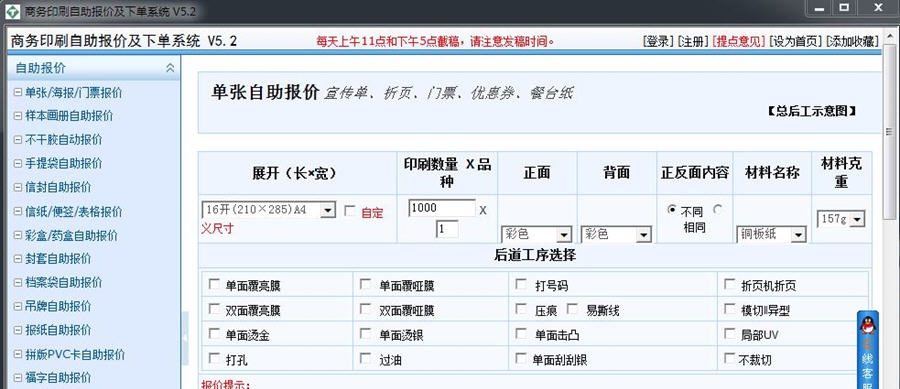Click the [注册] link
900x389 pixels.
point(692,41)
